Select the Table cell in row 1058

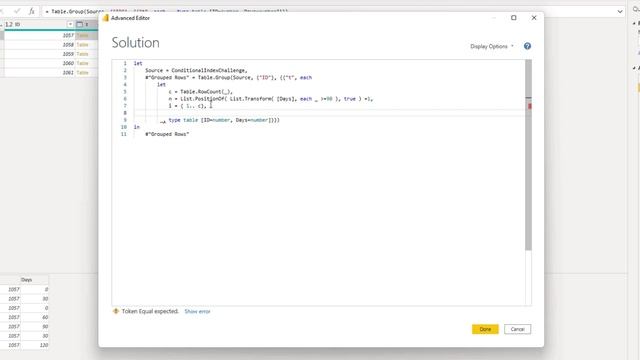tap(87, 44)
